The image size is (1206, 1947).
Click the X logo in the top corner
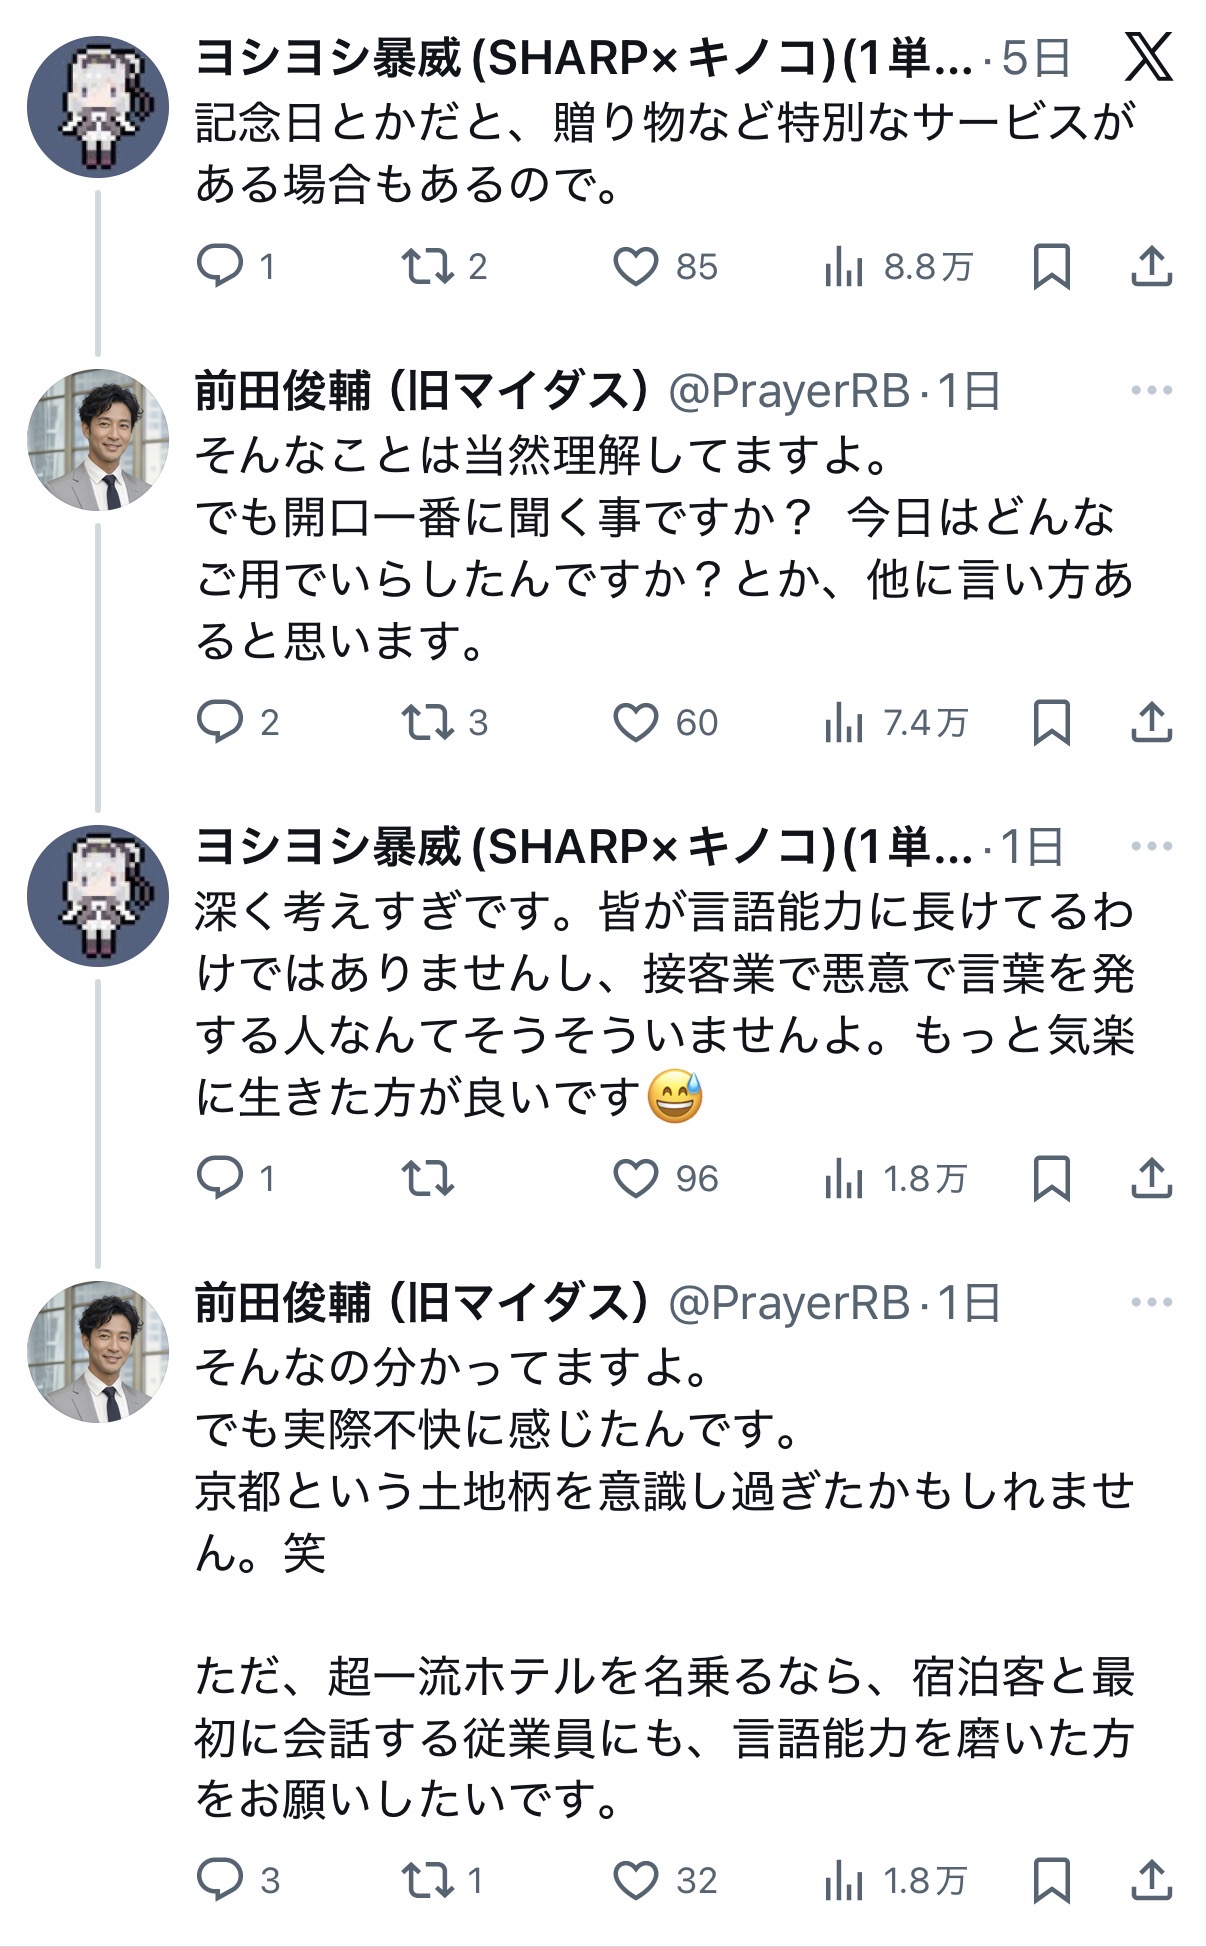(x=1148, y=56)
